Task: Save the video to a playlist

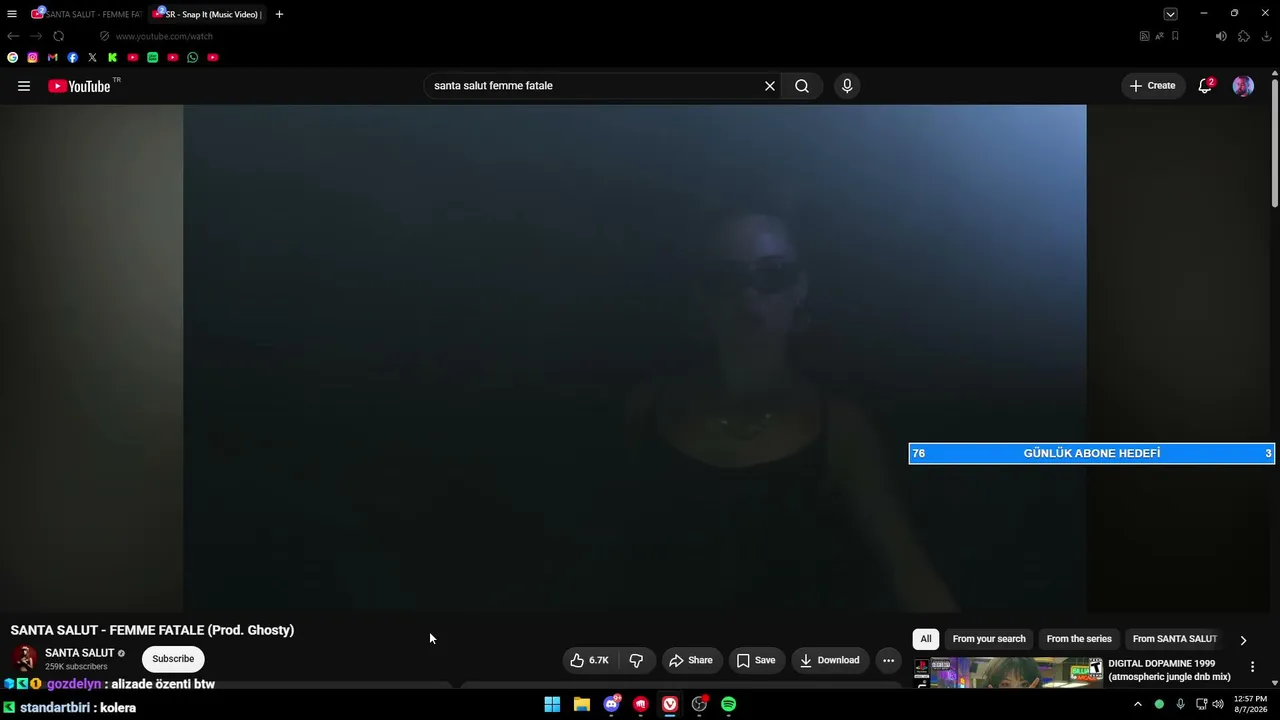Action: [x=756, y=660]
